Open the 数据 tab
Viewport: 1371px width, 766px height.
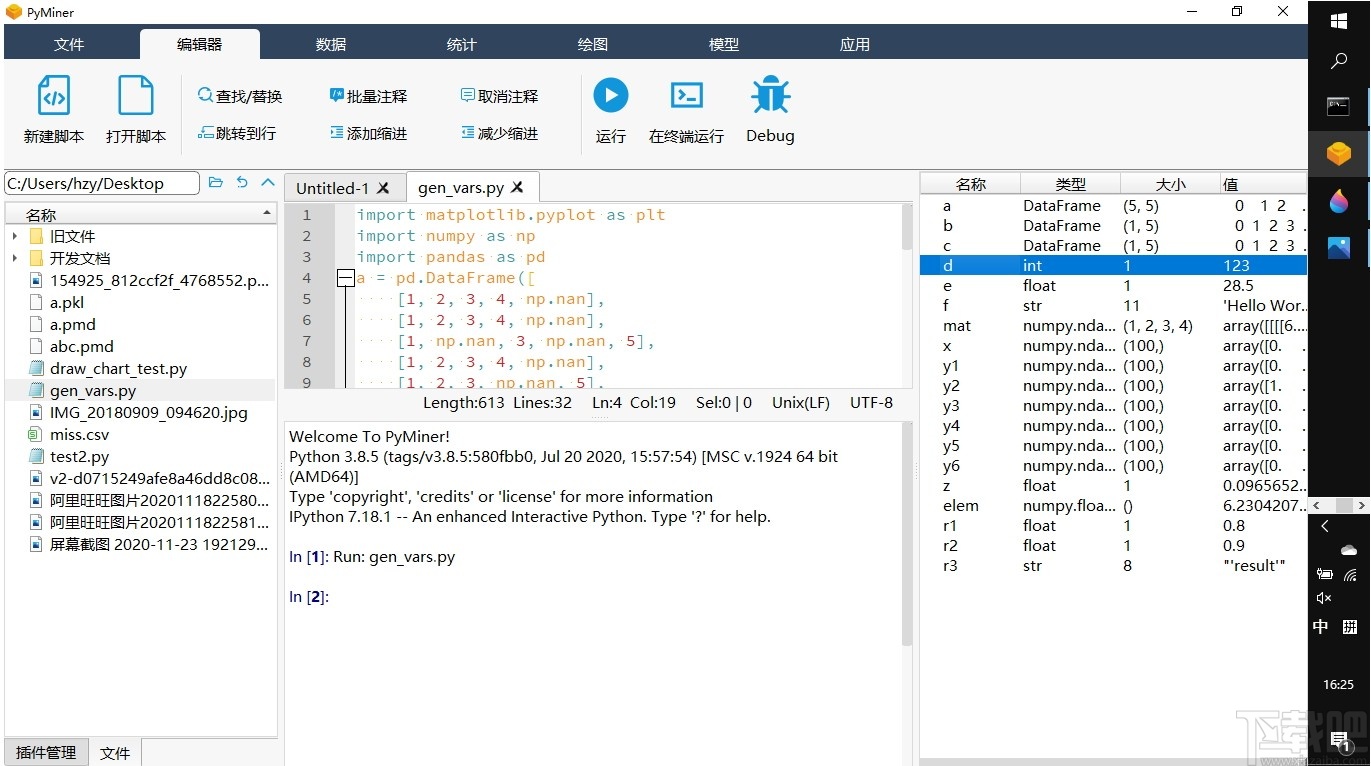330,43
